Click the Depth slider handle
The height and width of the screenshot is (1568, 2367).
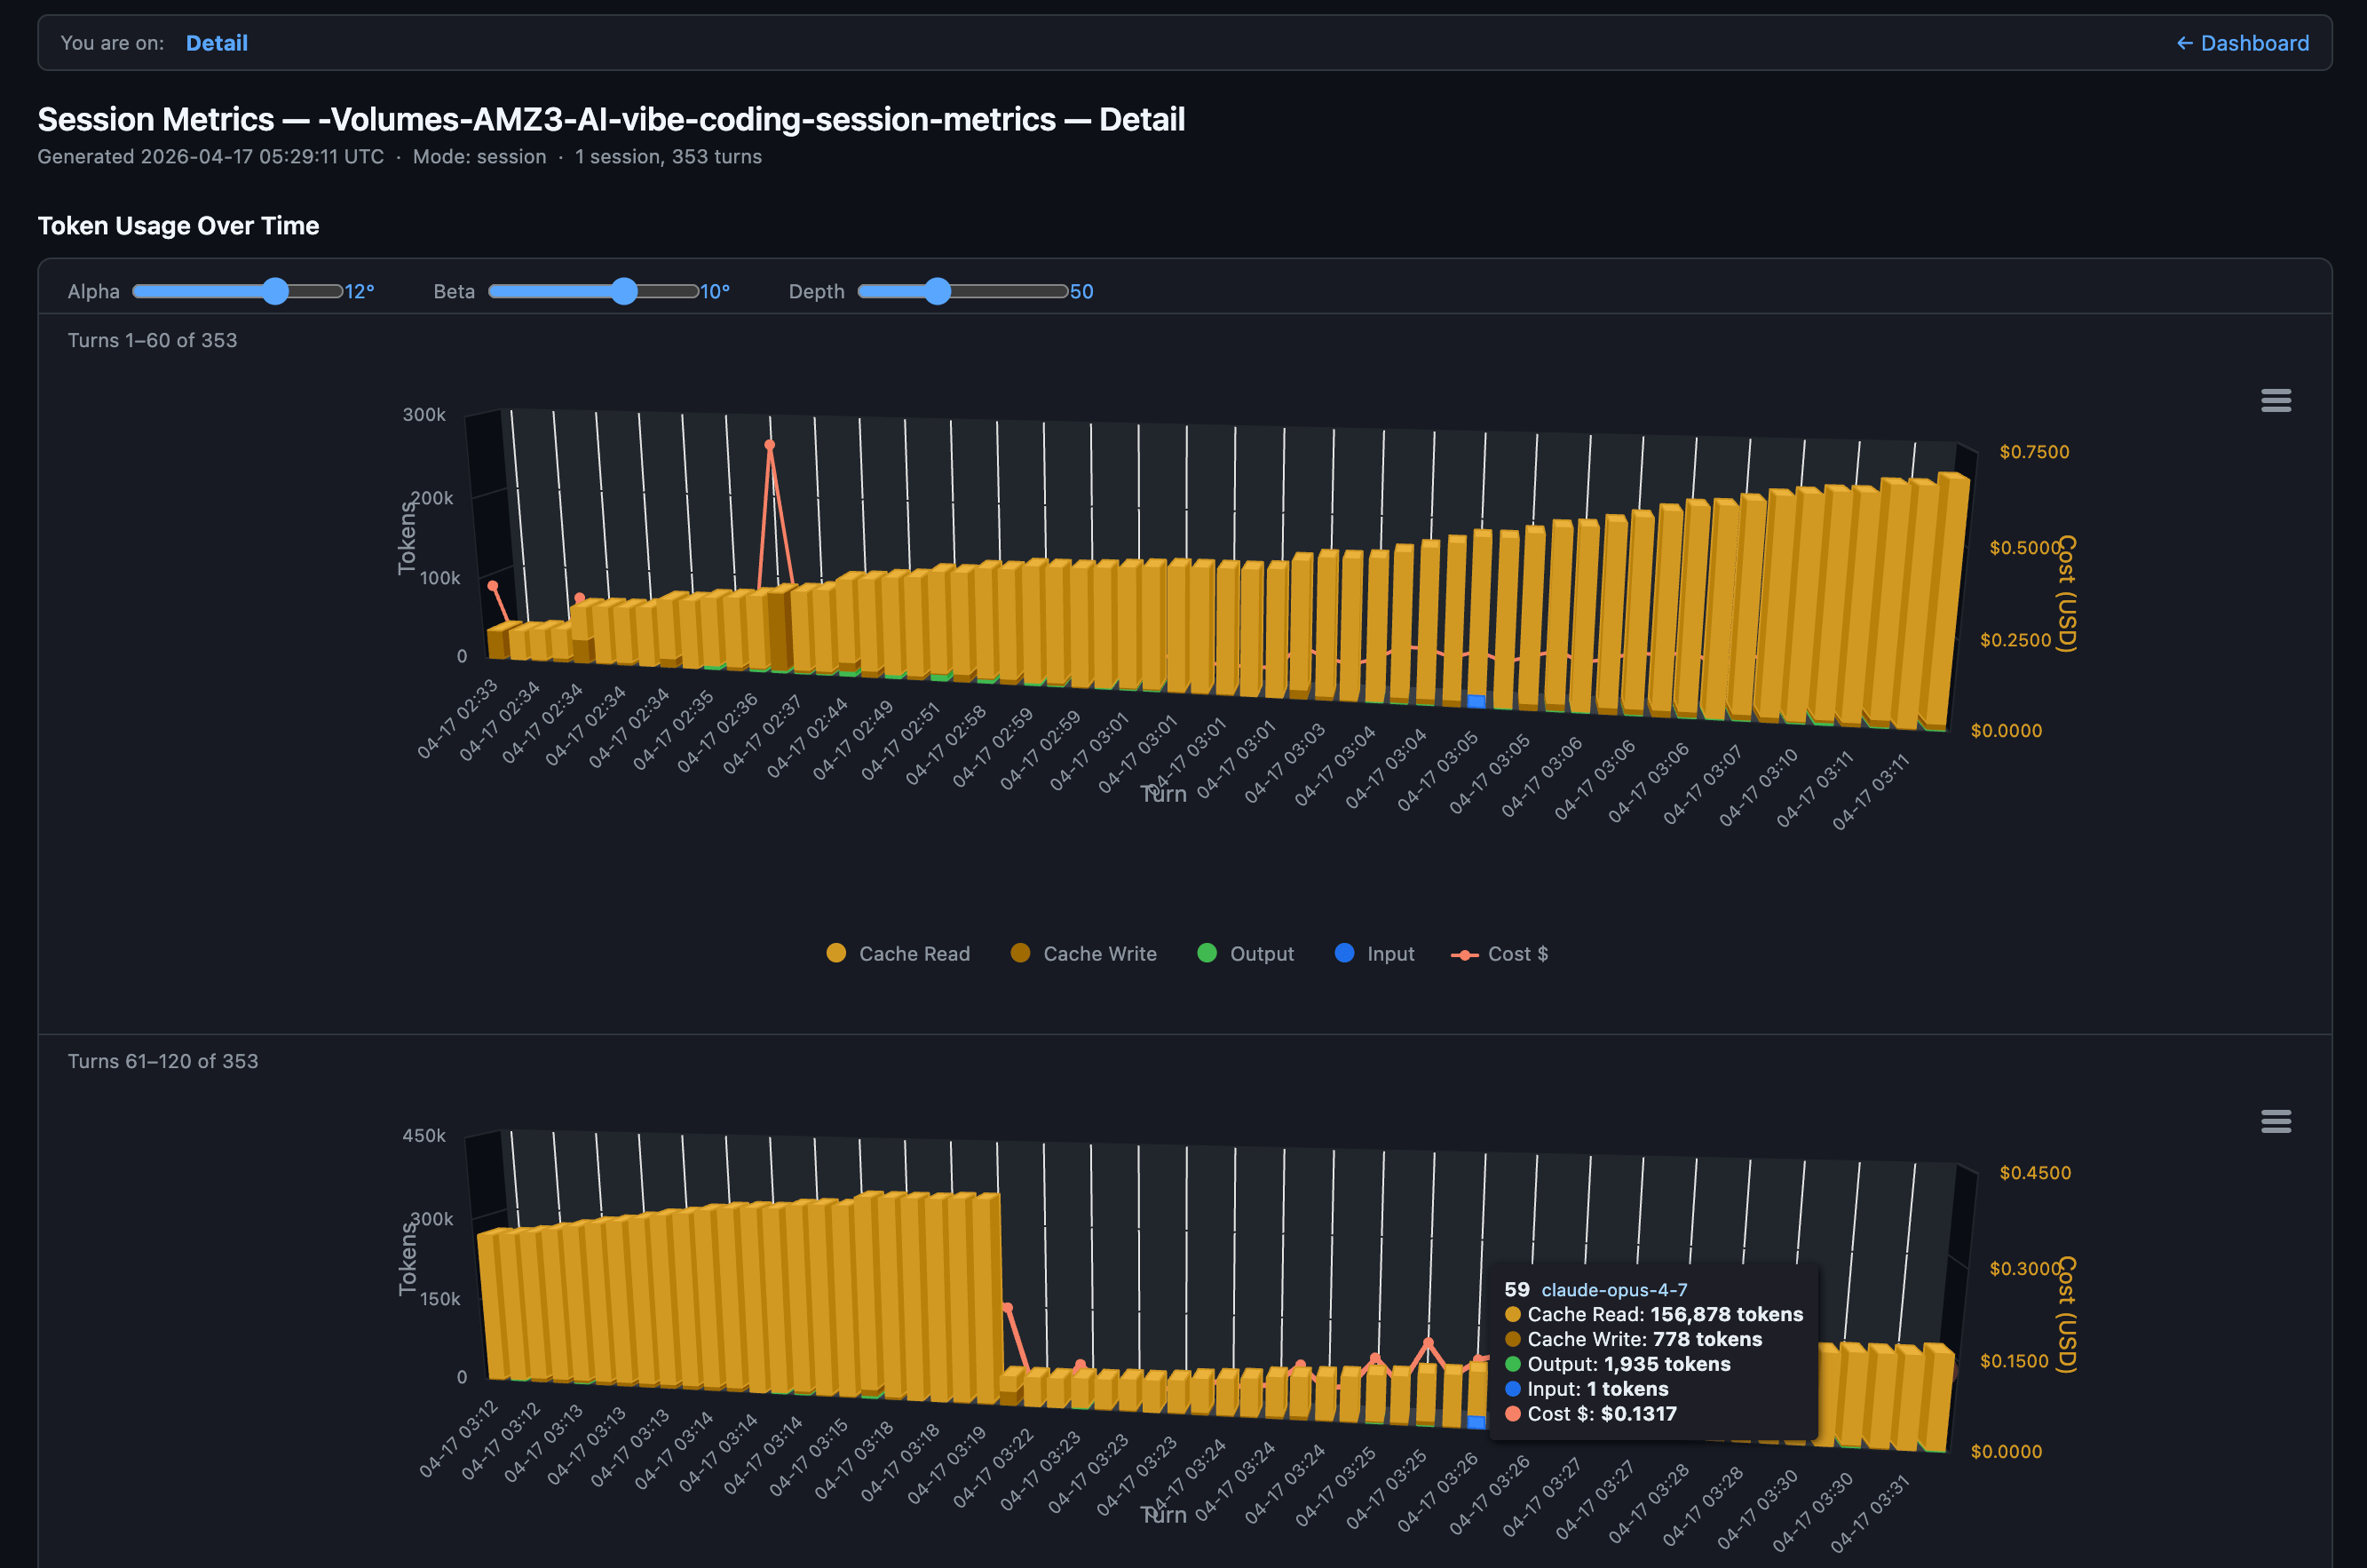coord(937,291)
